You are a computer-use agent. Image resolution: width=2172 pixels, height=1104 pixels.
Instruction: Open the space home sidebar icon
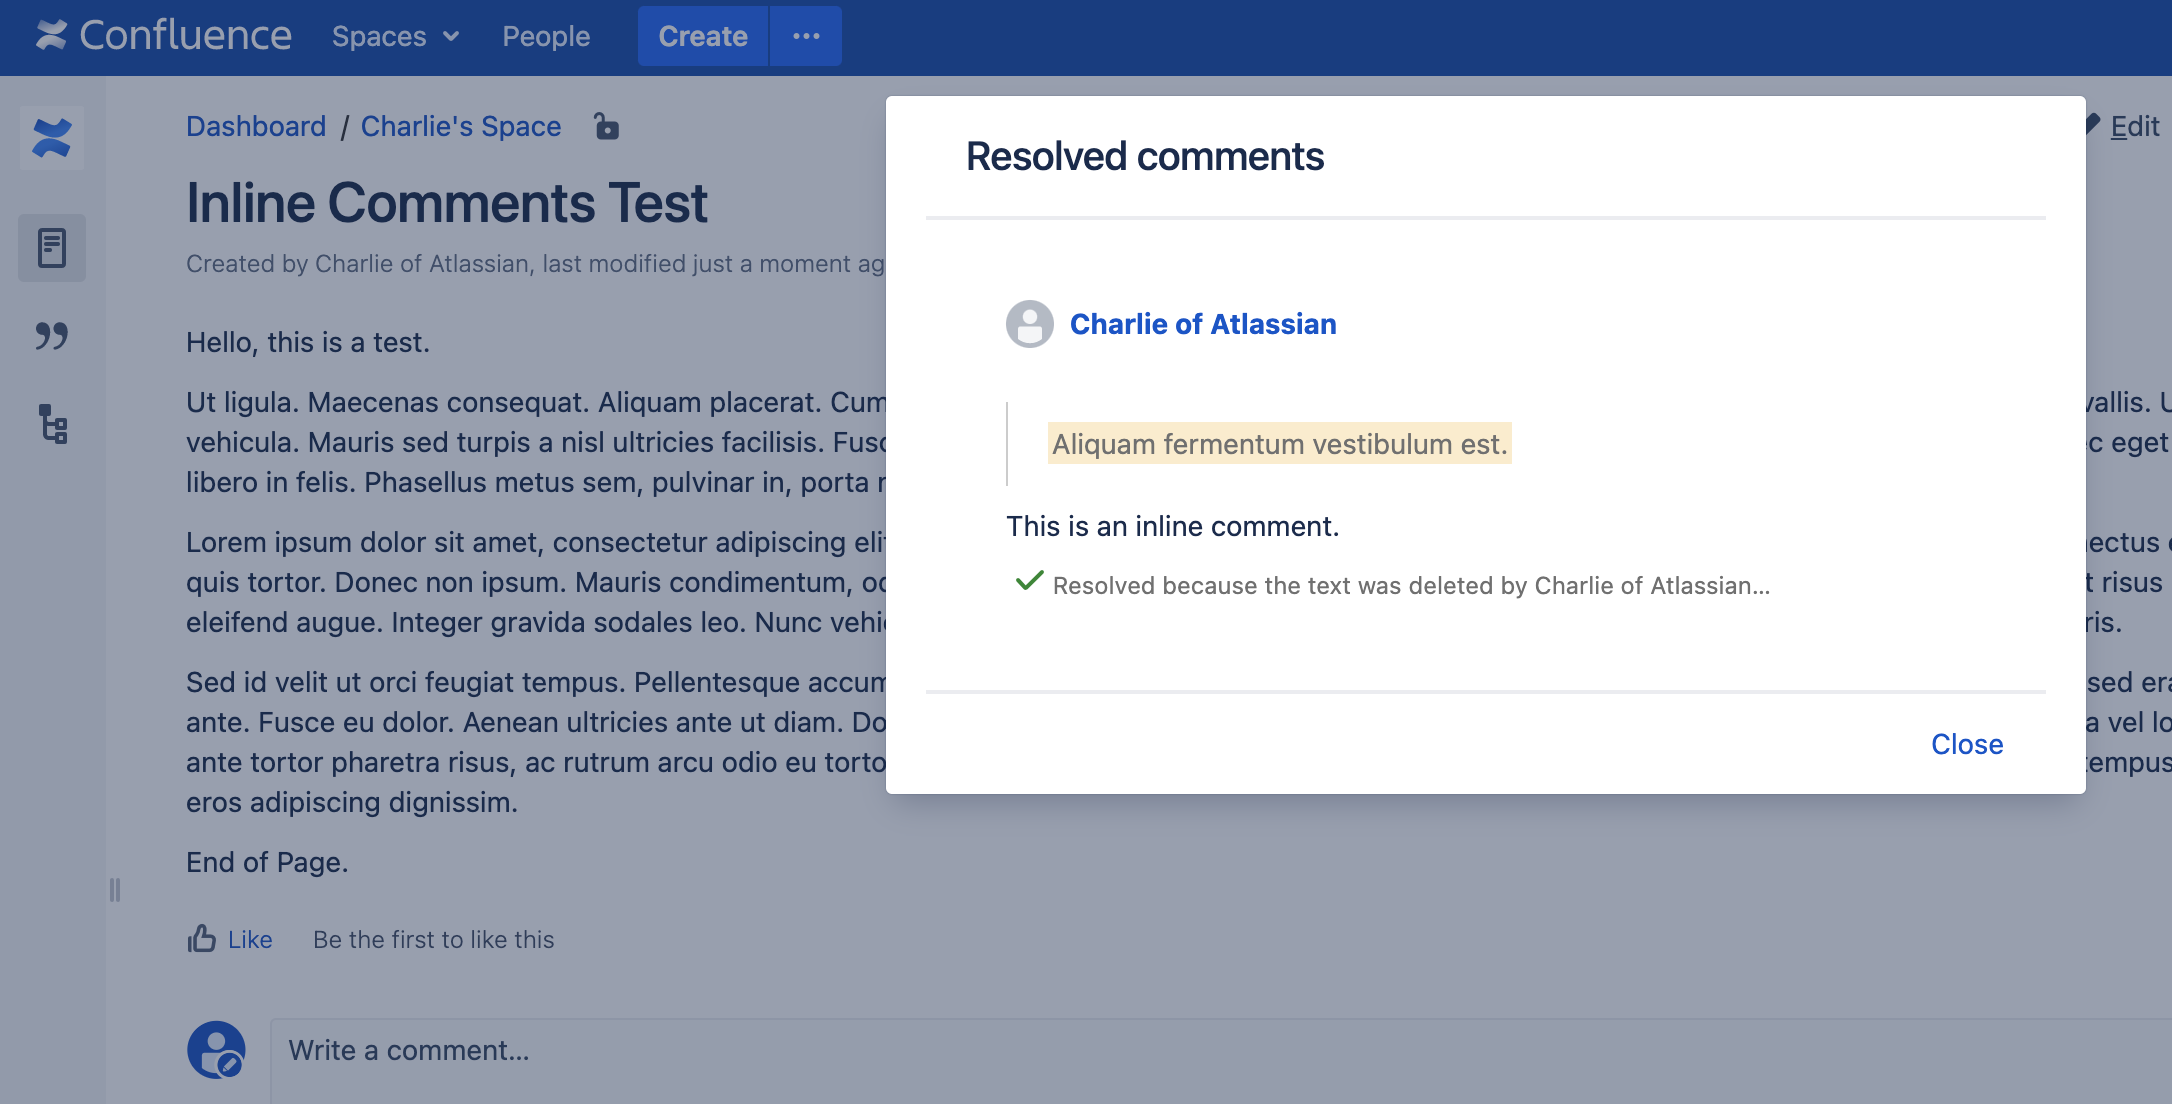(52, 138)
